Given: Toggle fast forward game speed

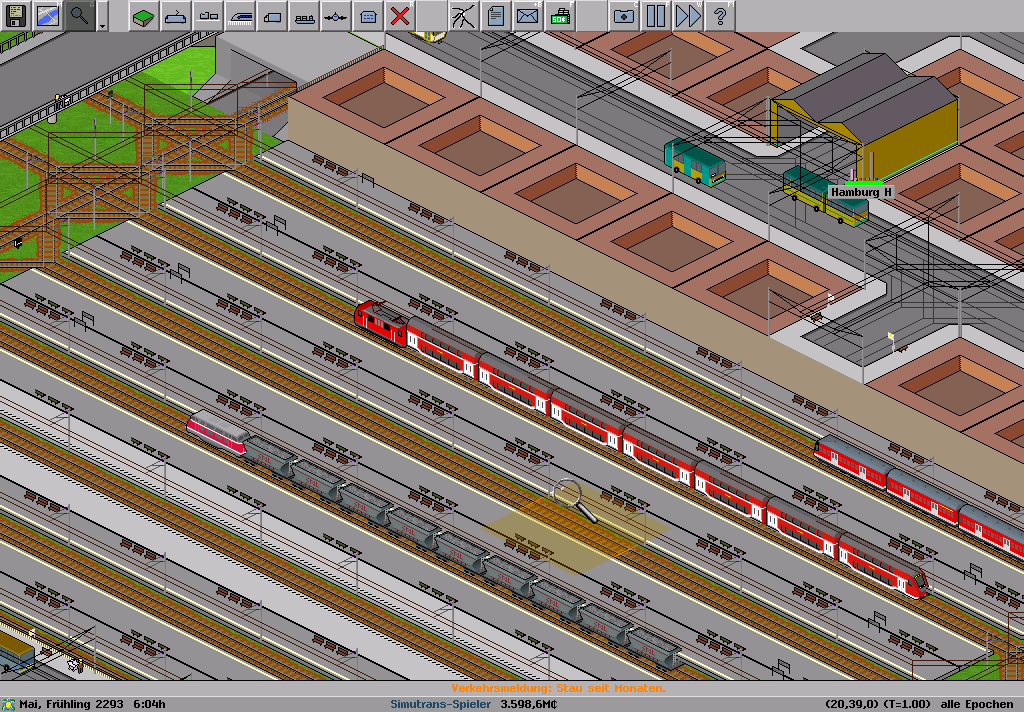Looking at the screenshot, I should [687, 16].
